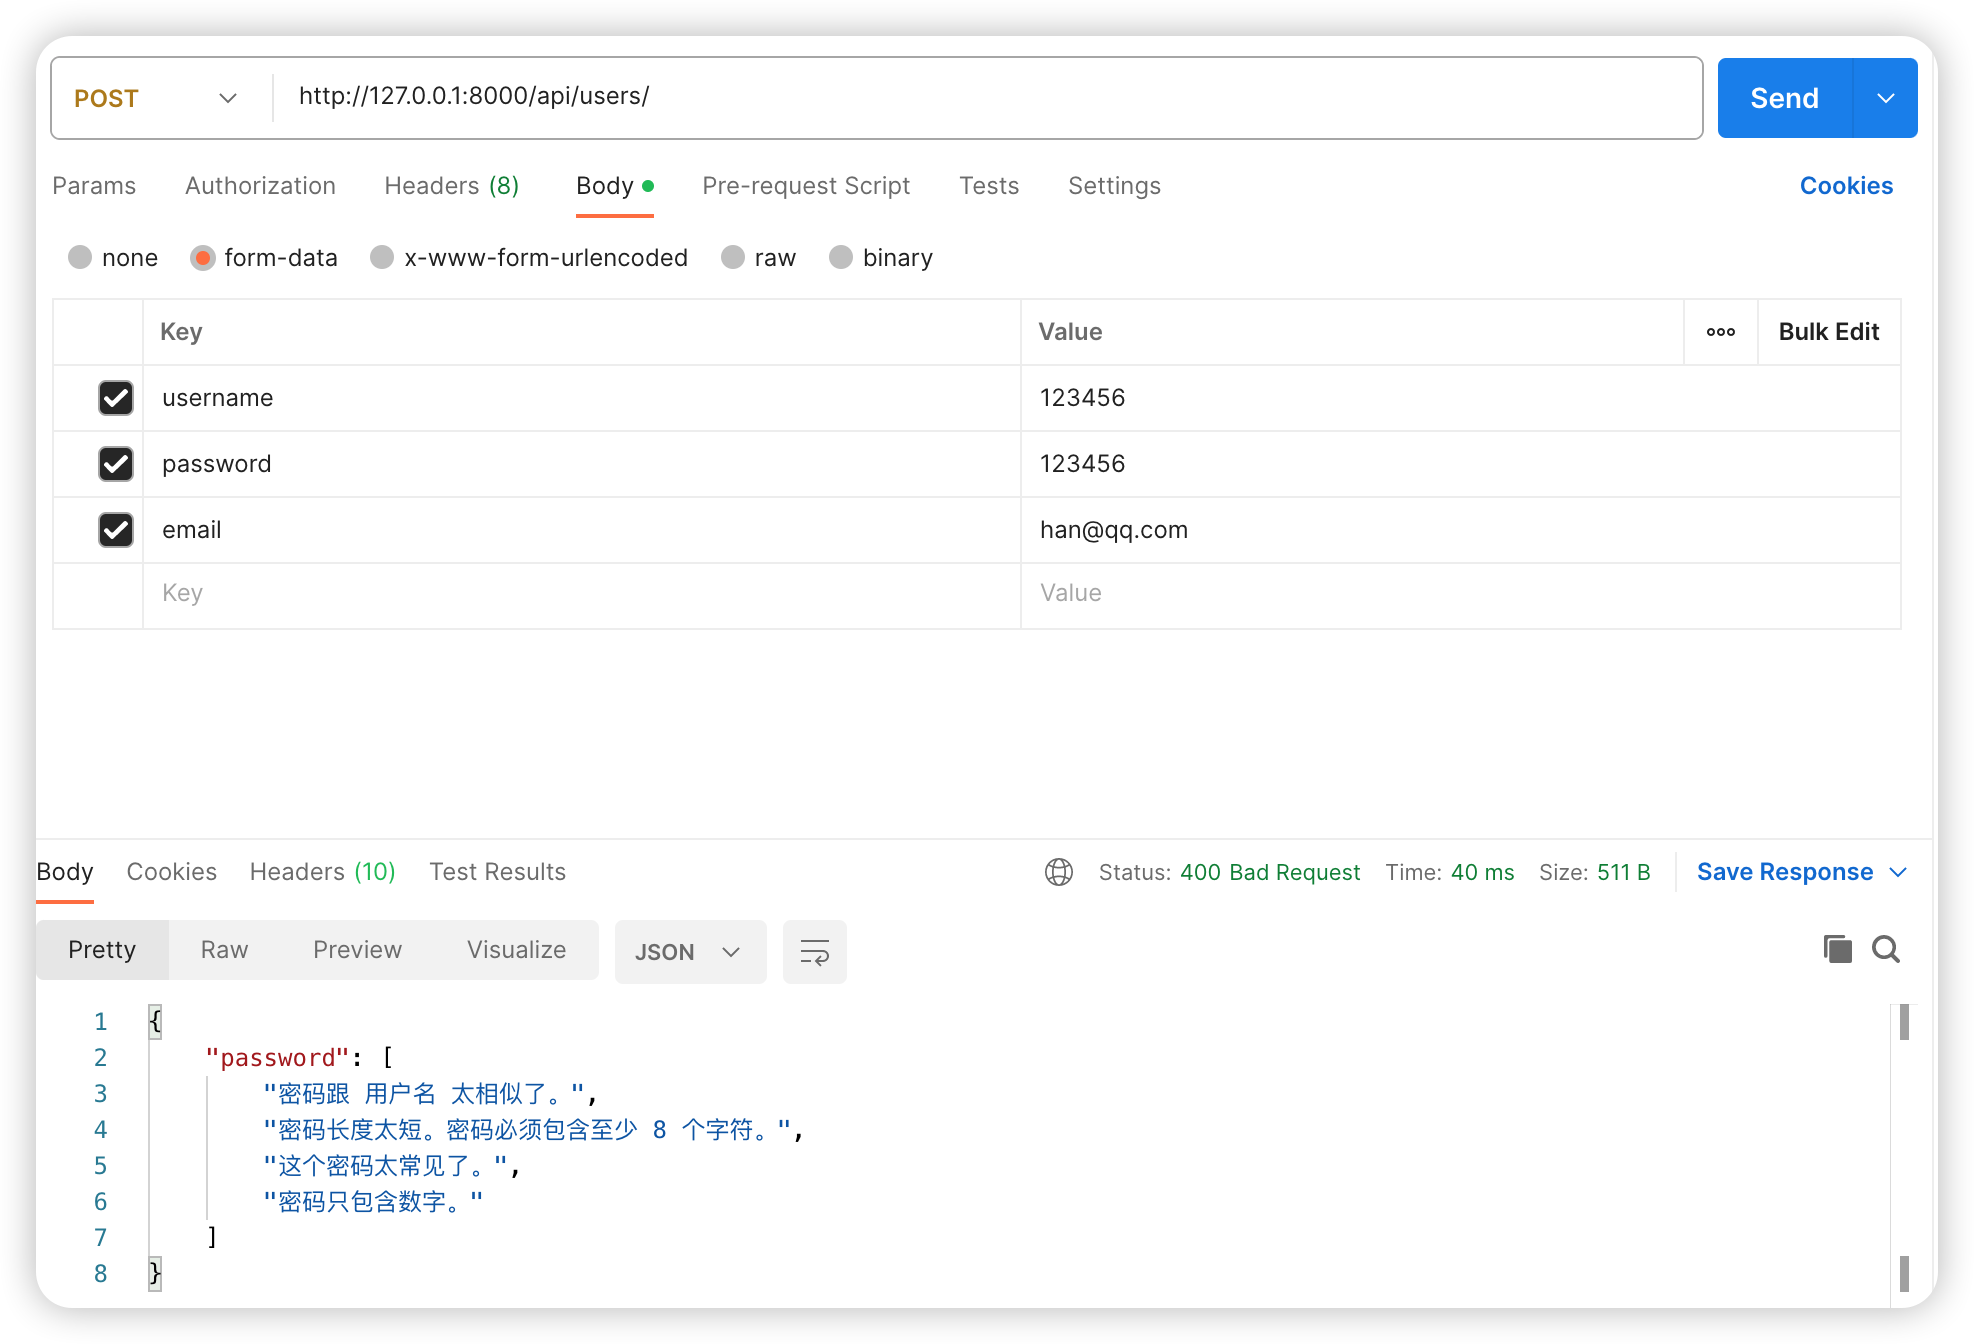Click response line "密码只包含数字。"
This screenshot has height=1344, width=1974.
pyautogui.click(x=373, y=1202)
